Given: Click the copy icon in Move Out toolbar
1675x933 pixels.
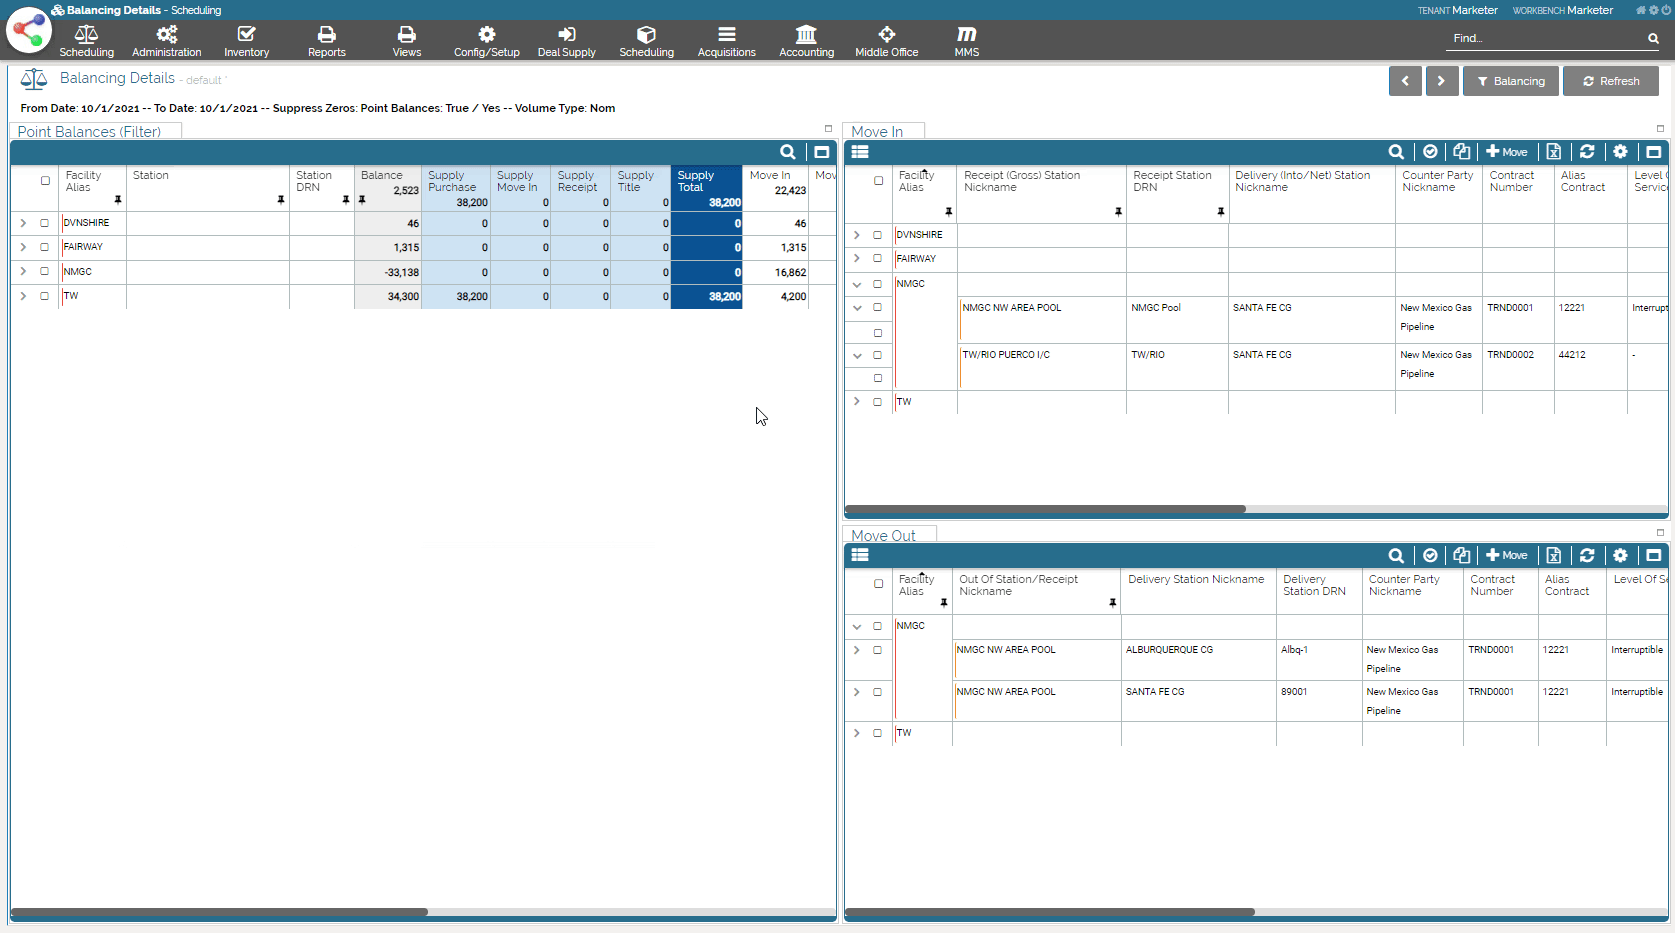Looking at the screenshot, I should (x=1462, y=556).
